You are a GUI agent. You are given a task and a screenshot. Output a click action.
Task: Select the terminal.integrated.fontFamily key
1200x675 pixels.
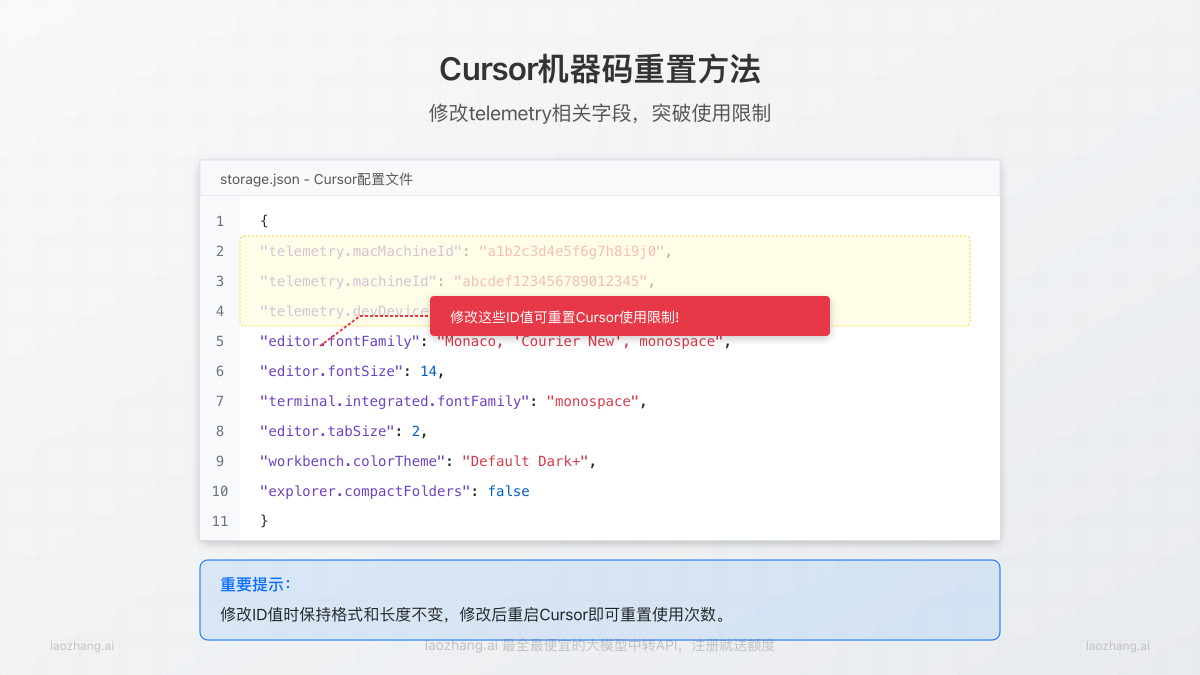(395, 401)
